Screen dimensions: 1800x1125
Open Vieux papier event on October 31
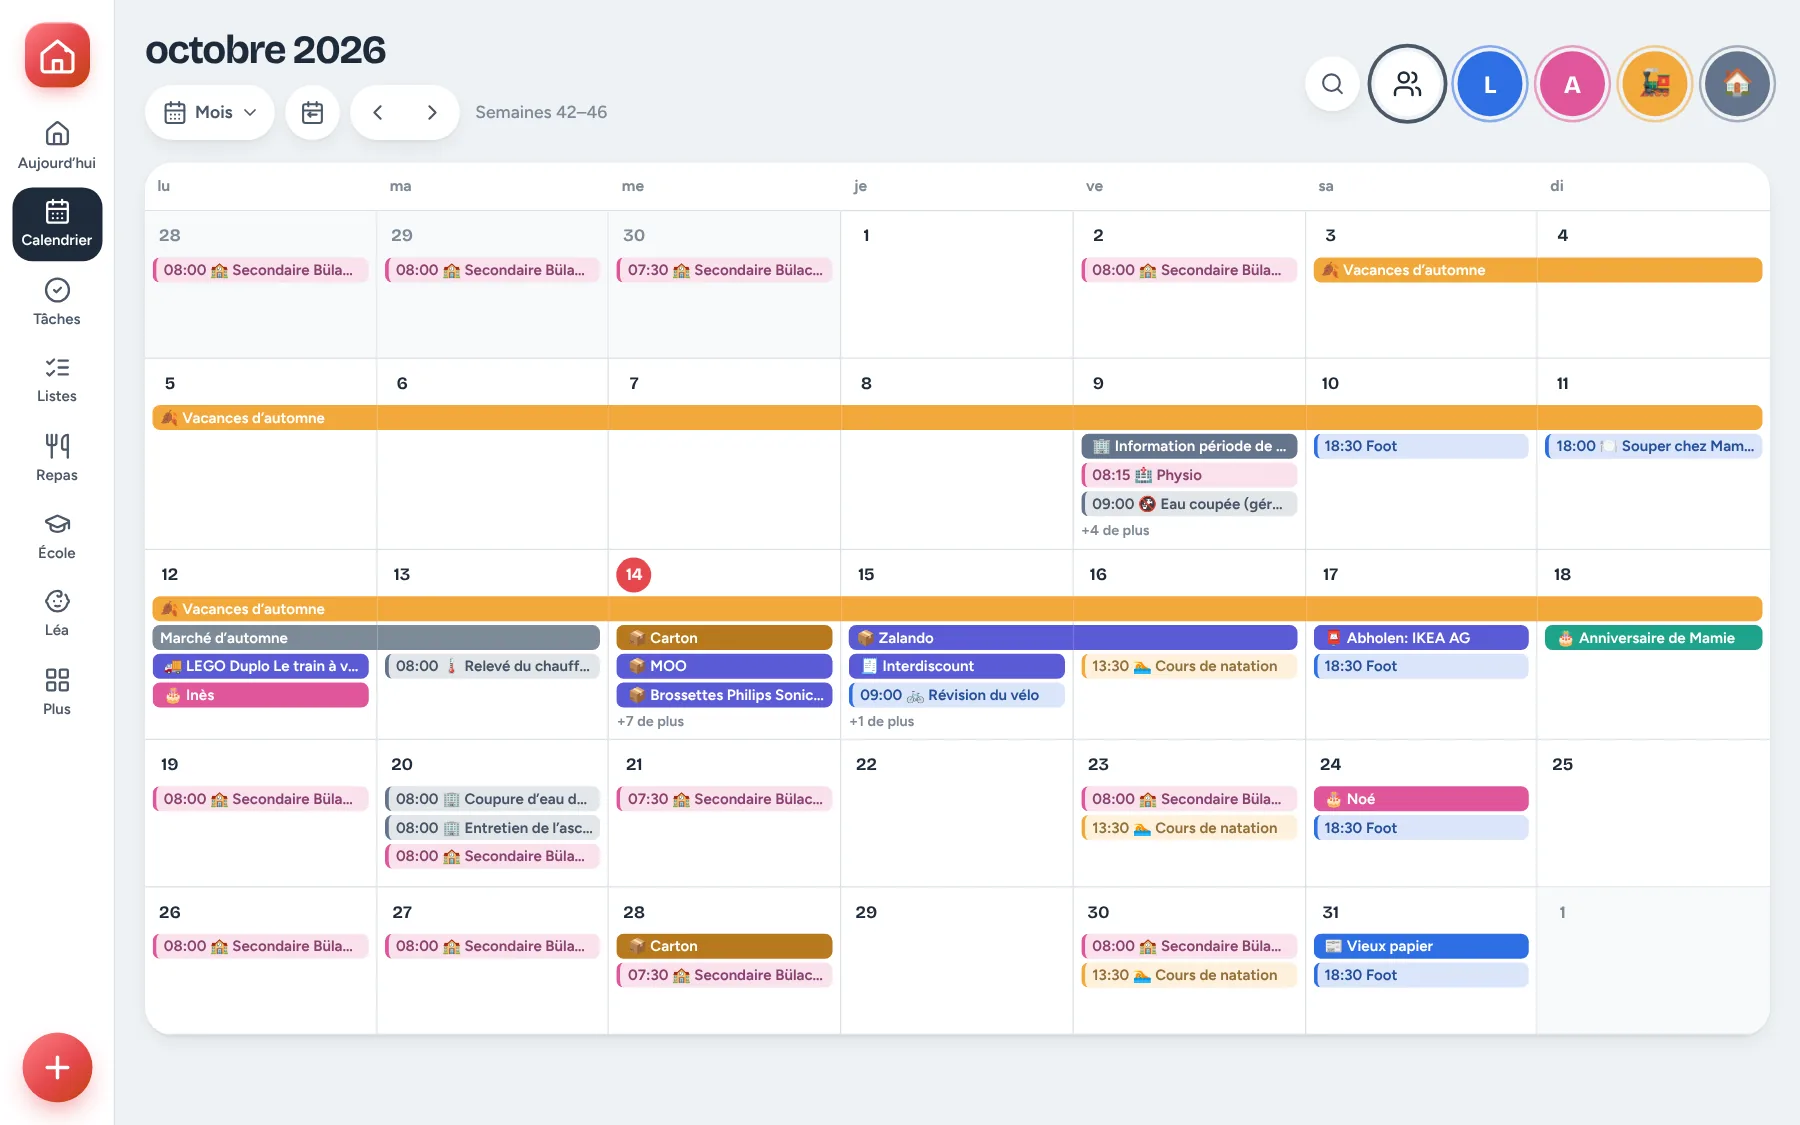pos(1421,946)
